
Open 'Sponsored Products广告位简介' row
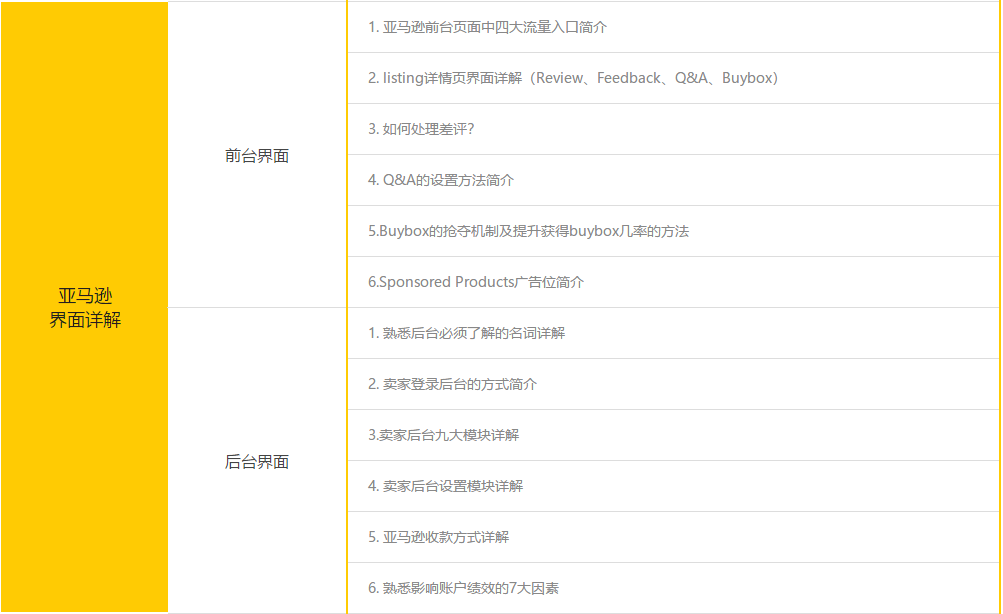pyautogui.click(x=673, y=282)
